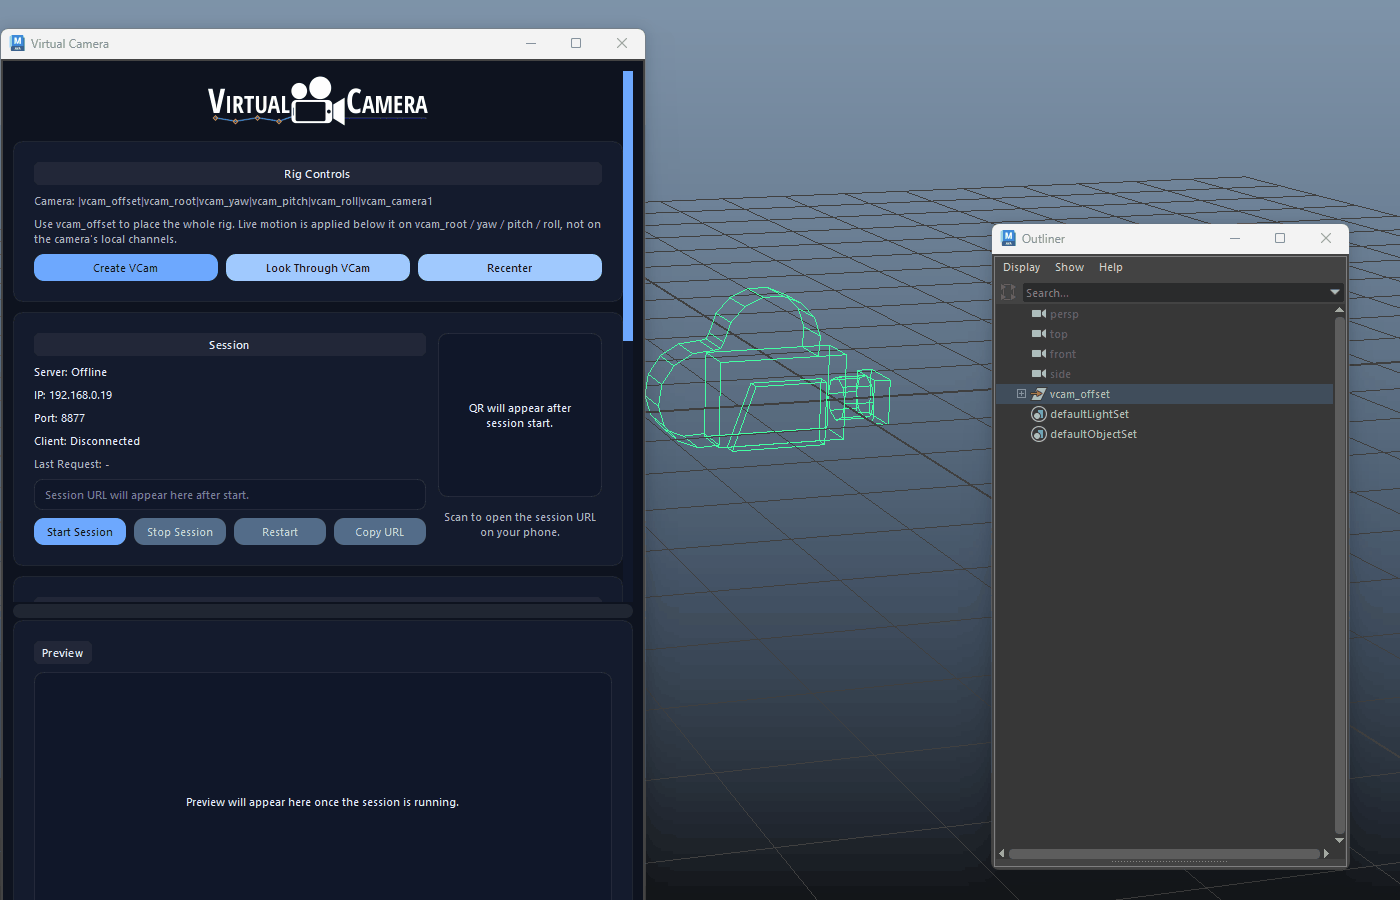Click the defaultLightSet set icon
The width and height of the screenshot is (1400, 900).
1039,414
